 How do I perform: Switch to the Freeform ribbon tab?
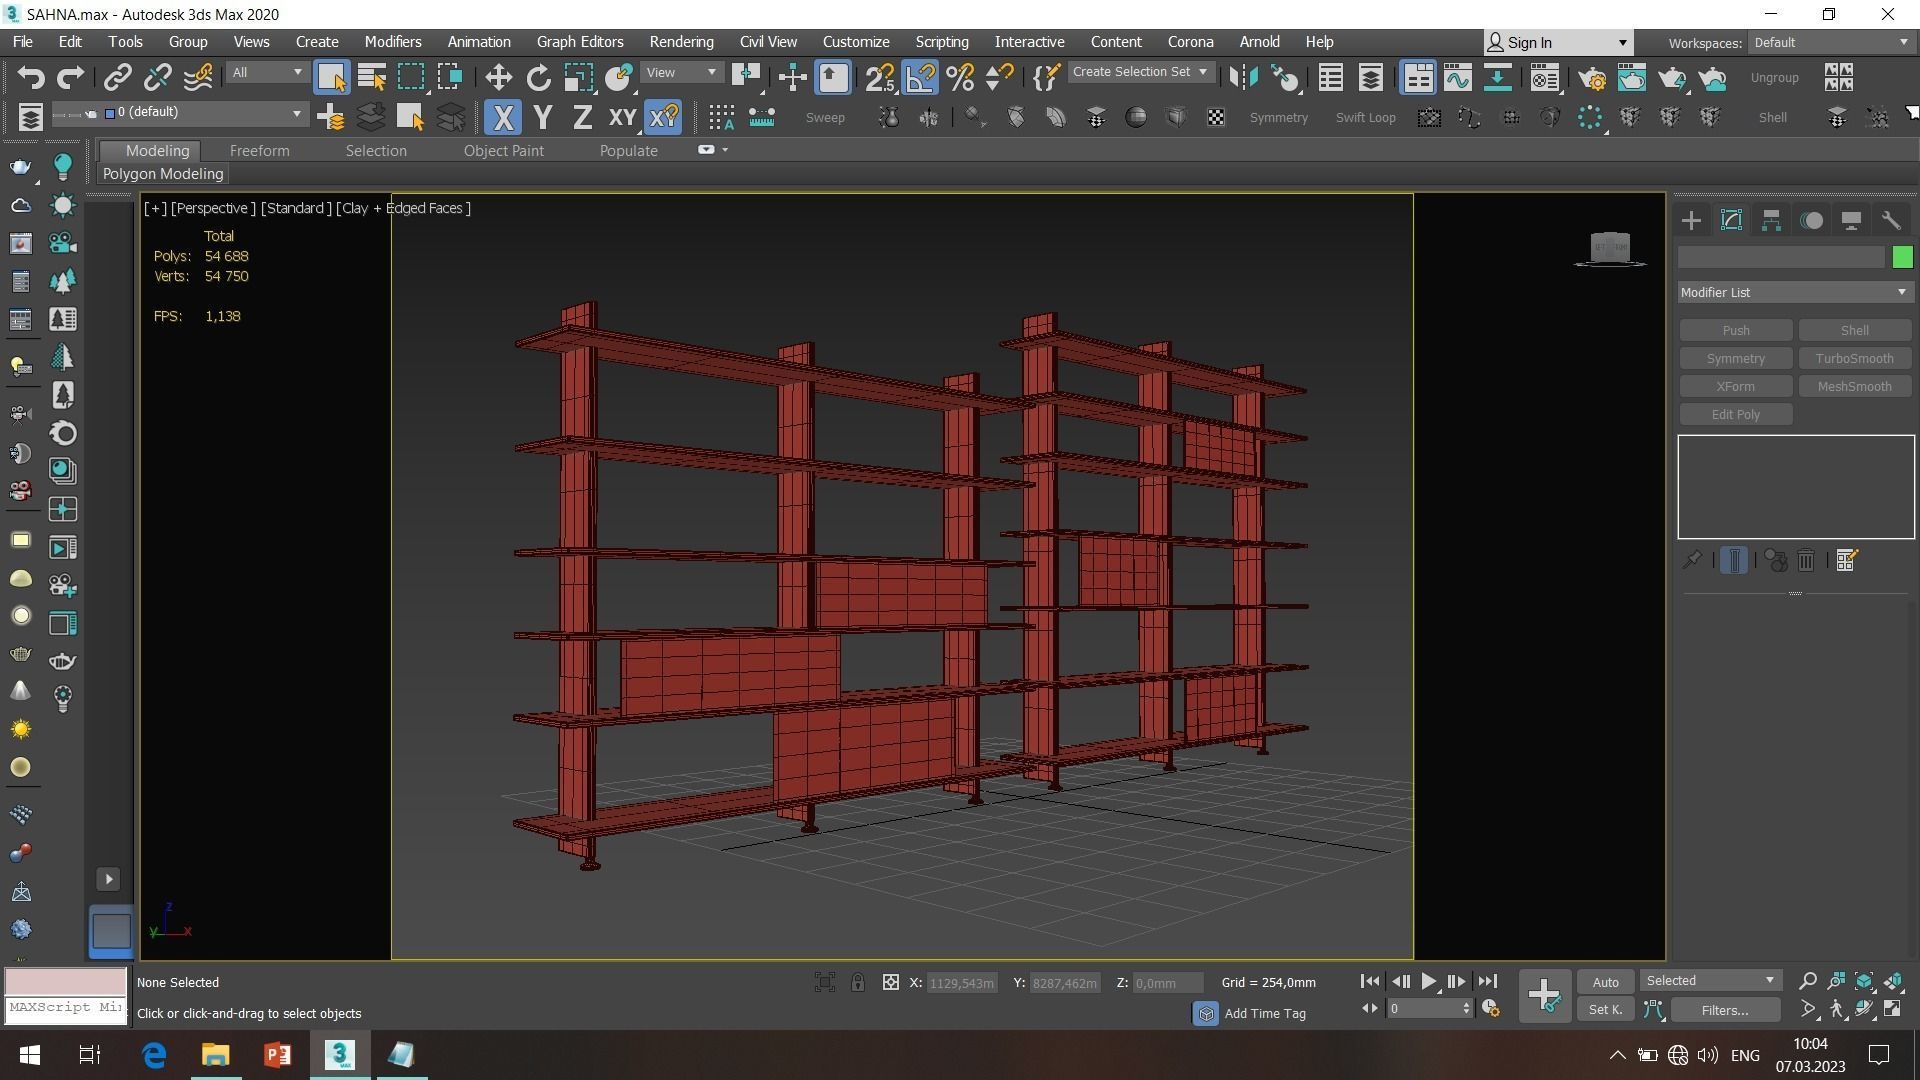(259, 150)
